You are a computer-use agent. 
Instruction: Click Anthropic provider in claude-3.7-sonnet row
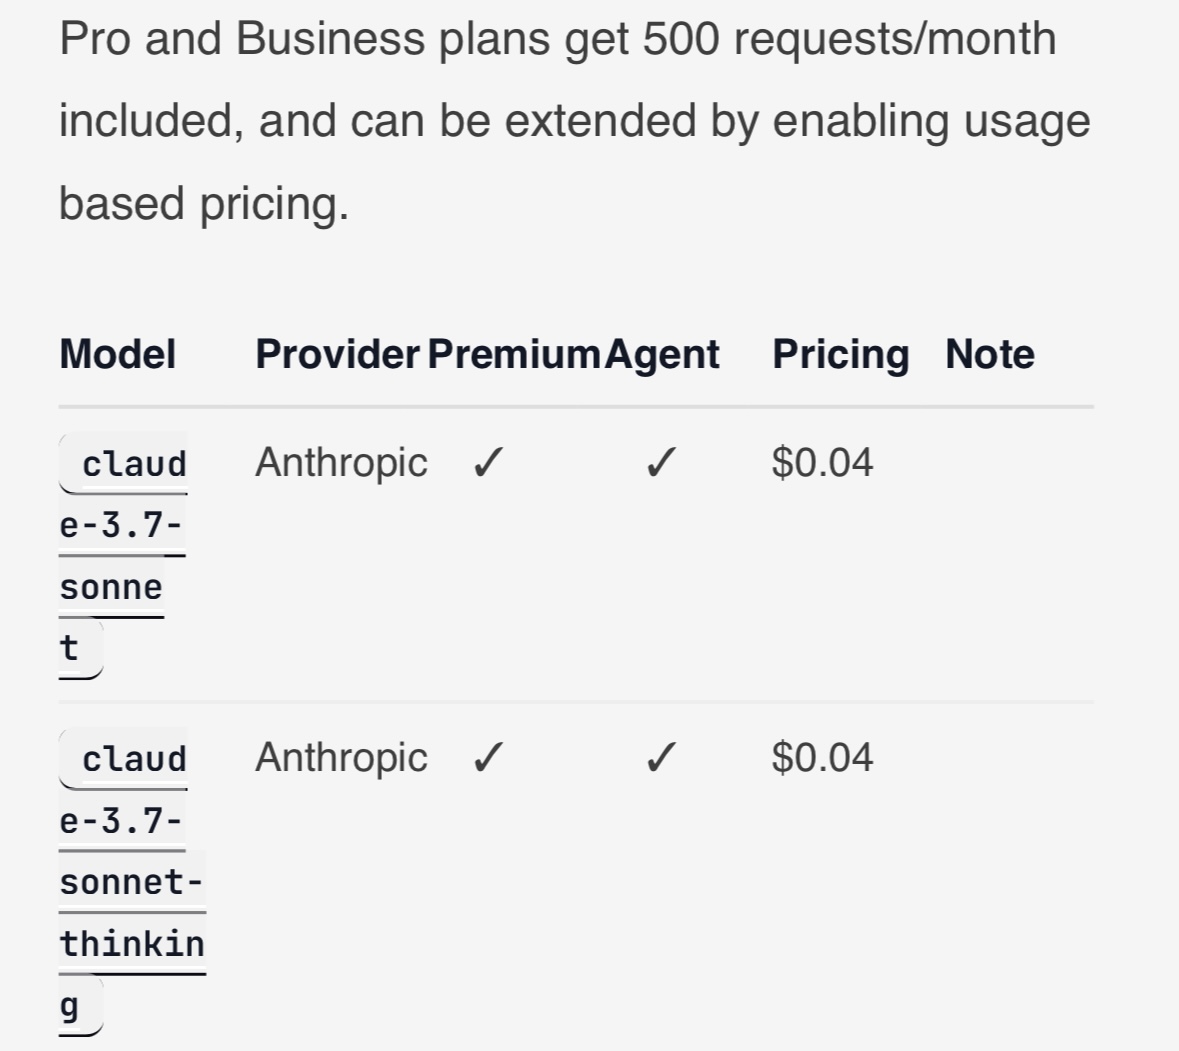(341, 462)
